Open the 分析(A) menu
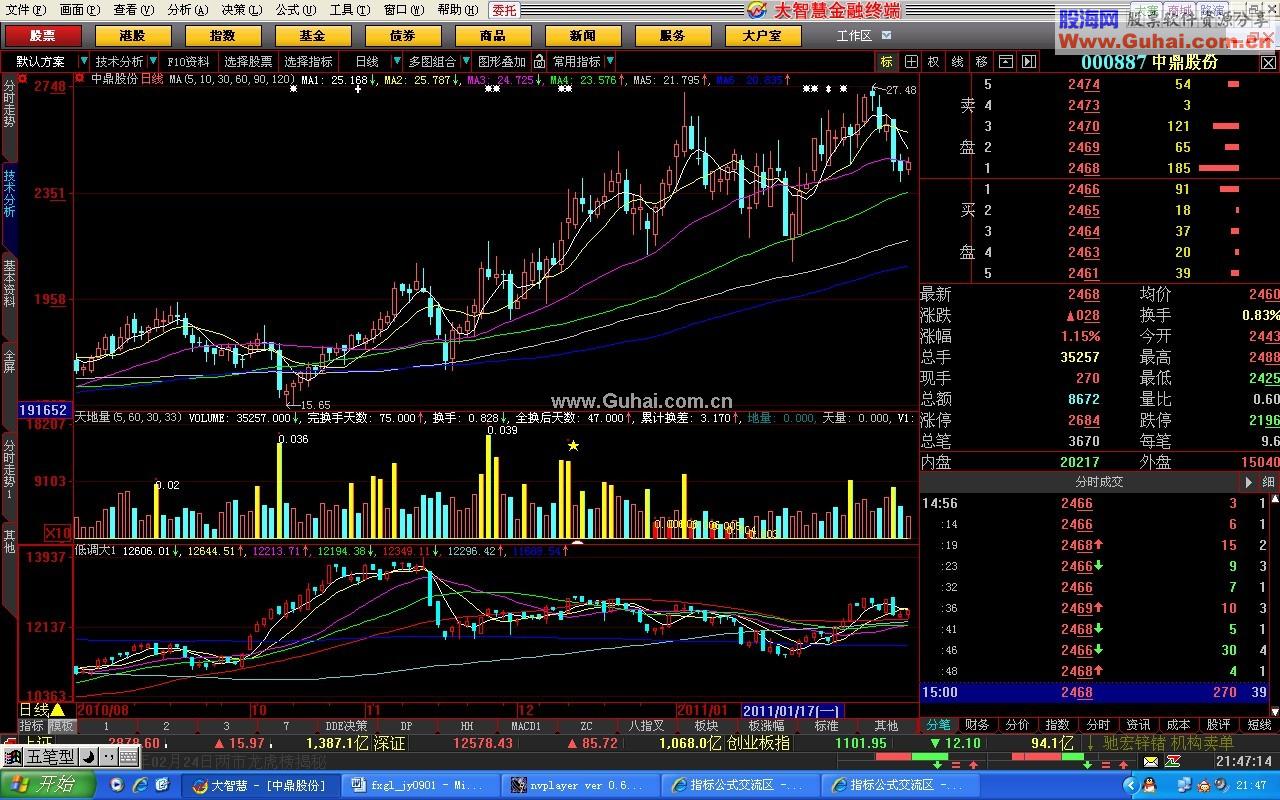This screenshot has width=1280, height=800. click(188, 10)
